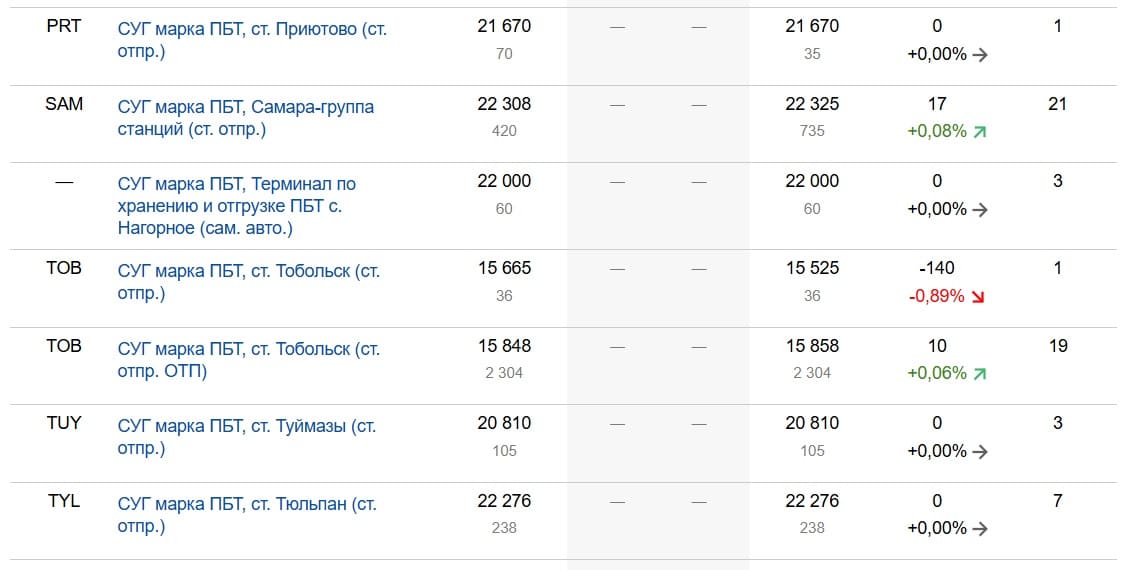This screenshot has height=570, width=1127.
Task: Select the PRT ticker code
Action: (64, 26)
